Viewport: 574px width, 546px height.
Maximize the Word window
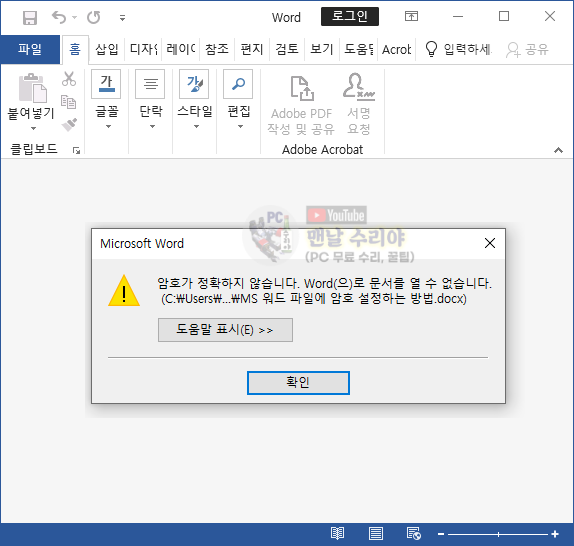(x=504, y=16)
